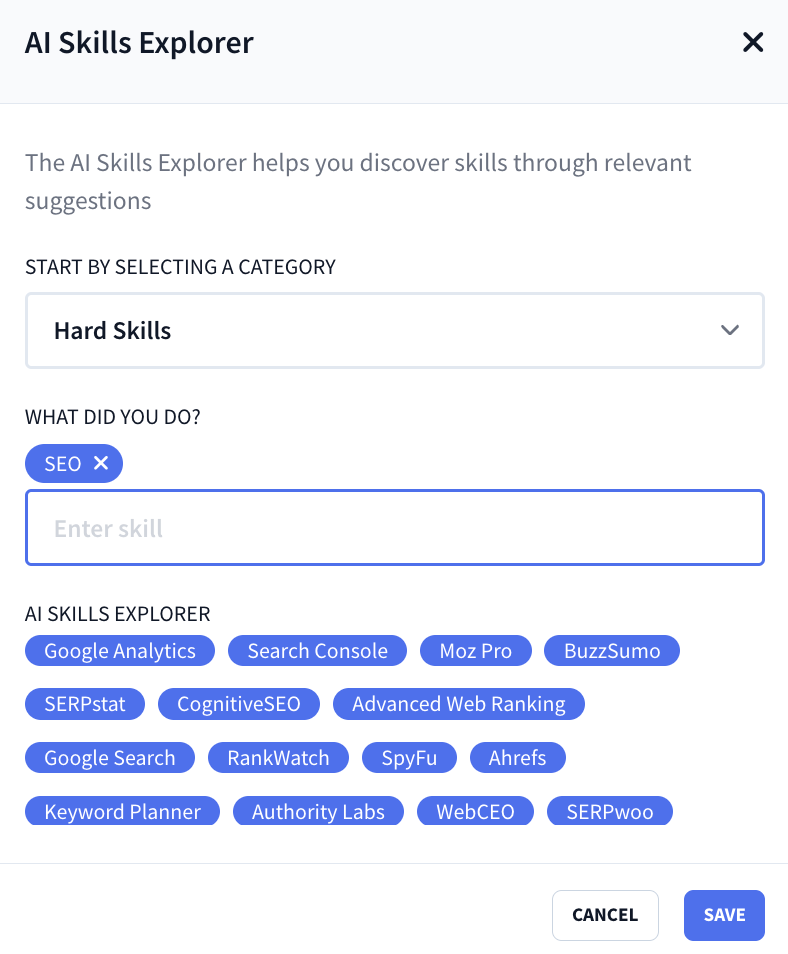Click the Google Search suggestion

click(x=109, y=757)
